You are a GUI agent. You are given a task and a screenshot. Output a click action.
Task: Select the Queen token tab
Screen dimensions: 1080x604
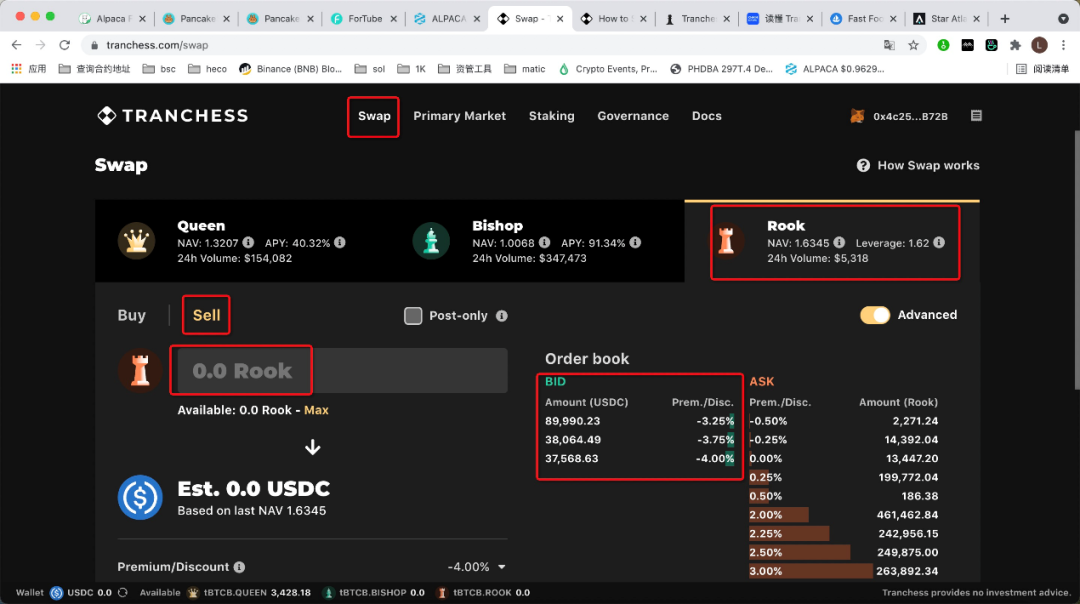pos(242,241)
